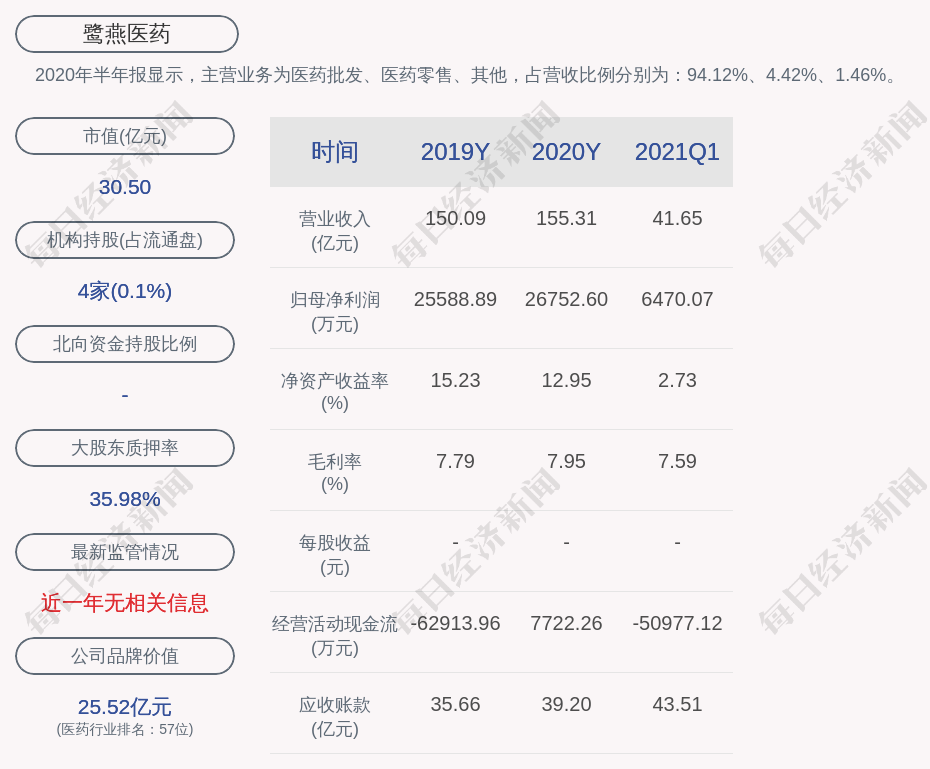
Task: Click the pledge rate value 35.98%
Action: pyautogui.click(x=125, y=499)
